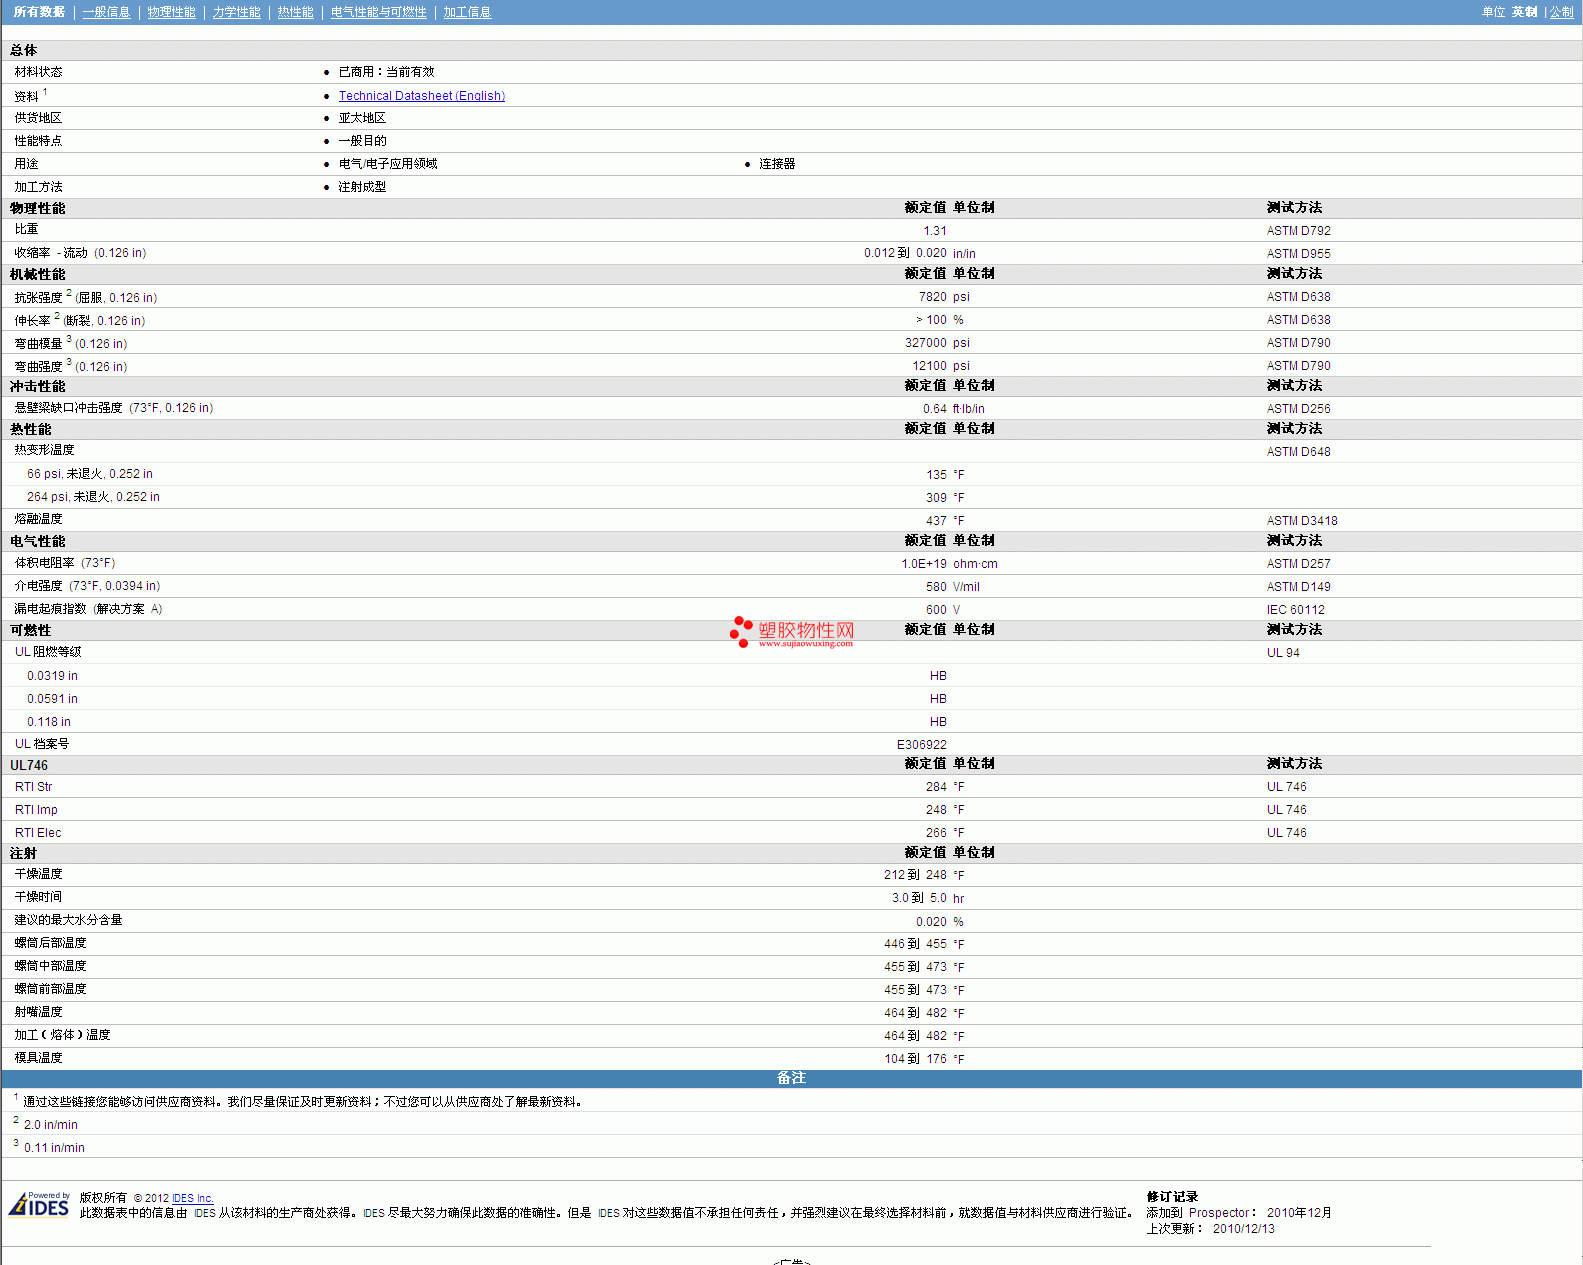Go to the 一般信息 tab

(x=106, y=12)
